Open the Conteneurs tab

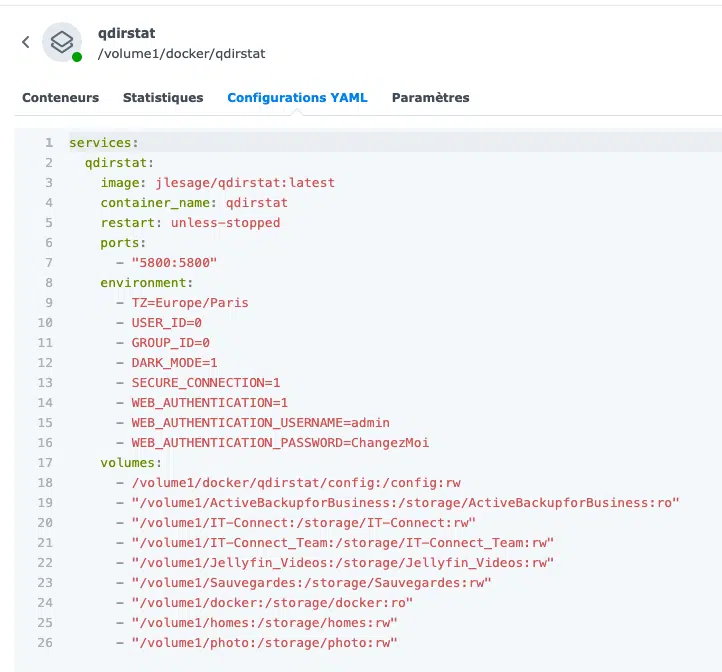point(61,98)
